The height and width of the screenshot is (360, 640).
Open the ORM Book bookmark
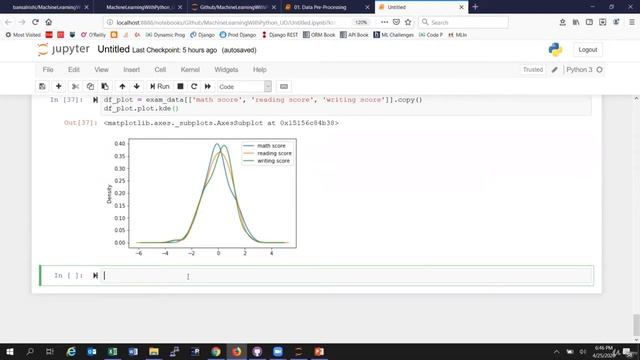point(319,35)
